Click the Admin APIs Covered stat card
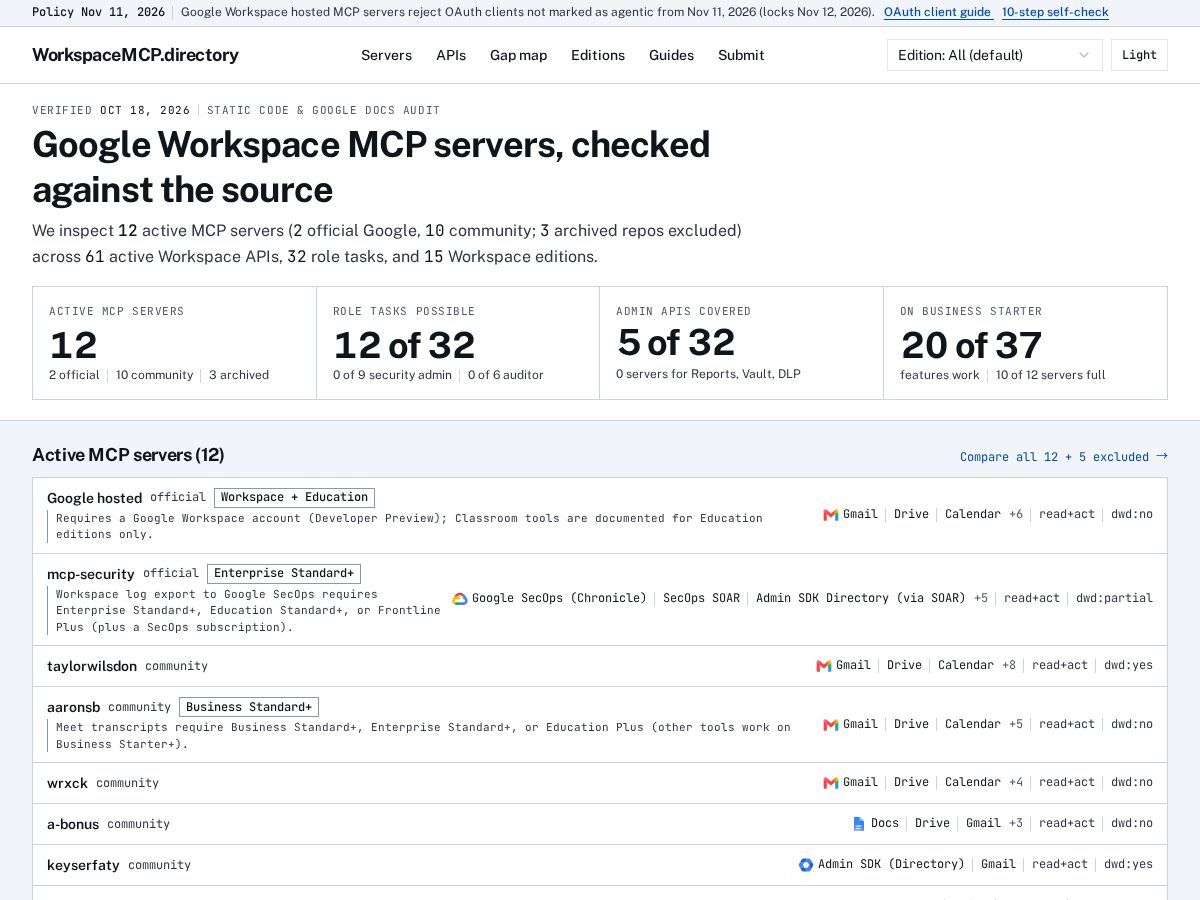 (x=742, y=343)
